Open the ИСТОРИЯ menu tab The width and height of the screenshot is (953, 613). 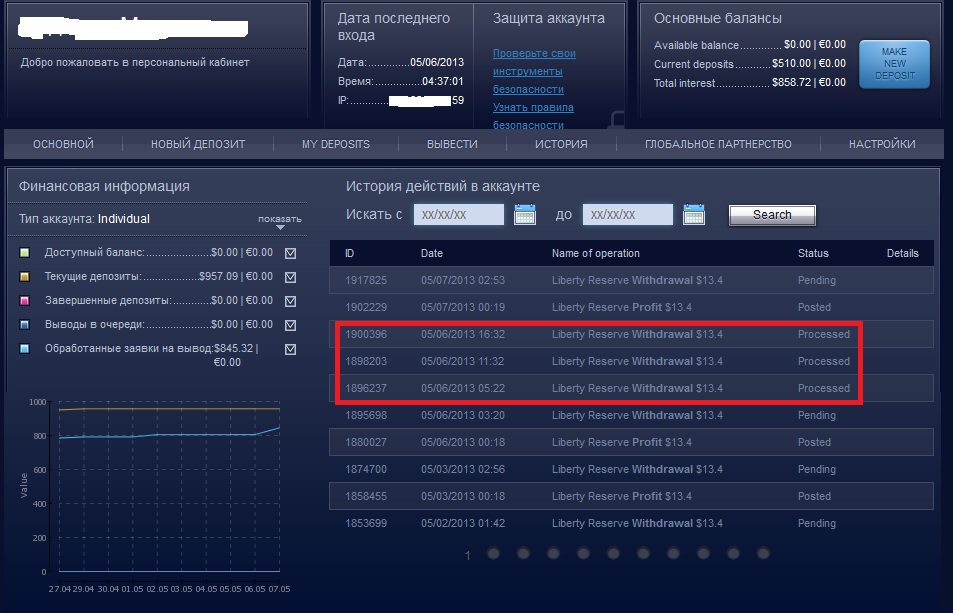pyautogui.click(x=560, y=144)
